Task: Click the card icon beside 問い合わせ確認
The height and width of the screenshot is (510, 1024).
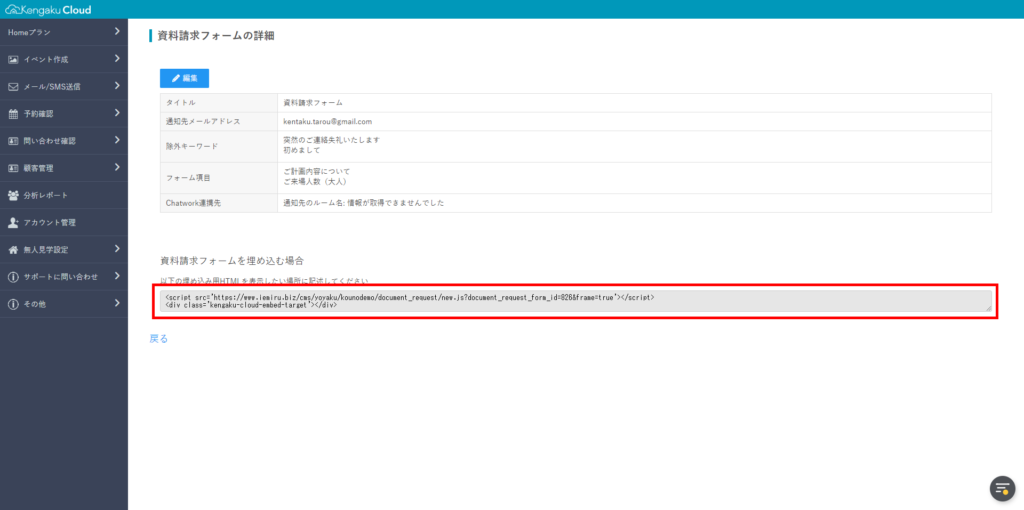Action: 13,140
